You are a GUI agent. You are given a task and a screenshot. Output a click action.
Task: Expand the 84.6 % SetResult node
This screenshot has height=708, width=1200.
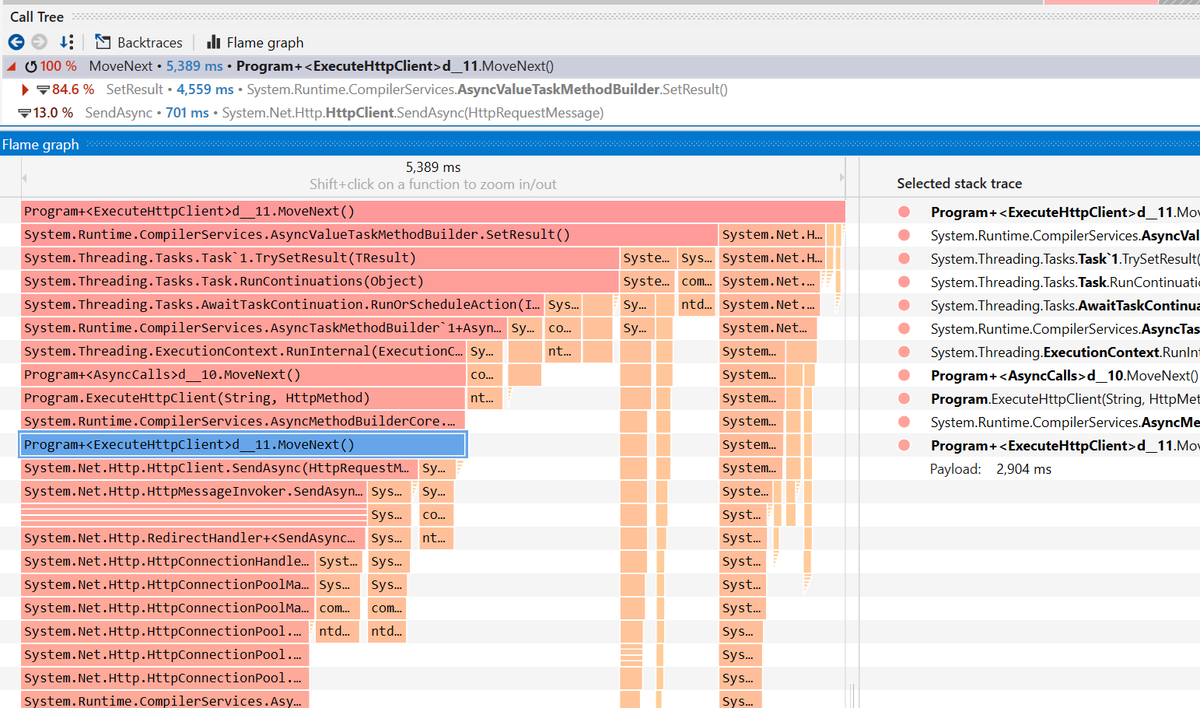point(25,89)
